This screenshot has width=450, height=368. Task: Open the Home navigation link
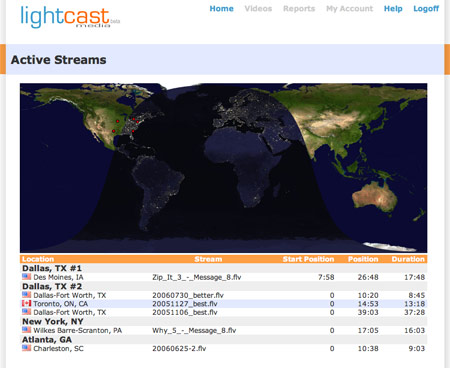221,9
